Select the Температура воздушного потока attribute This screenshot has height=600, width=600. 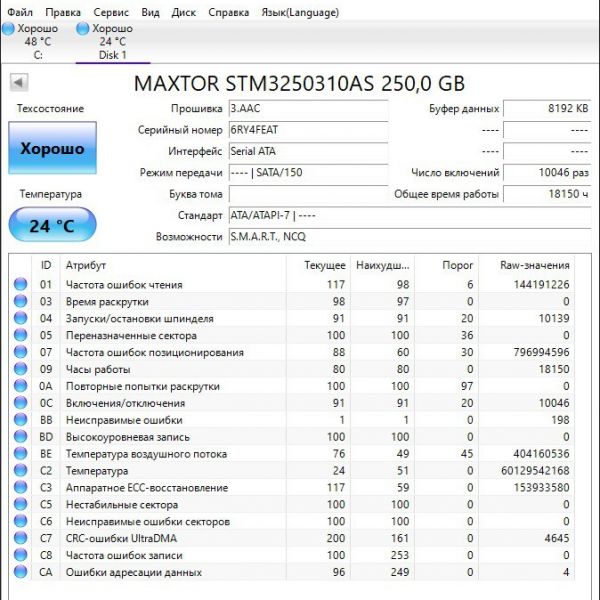146,454
